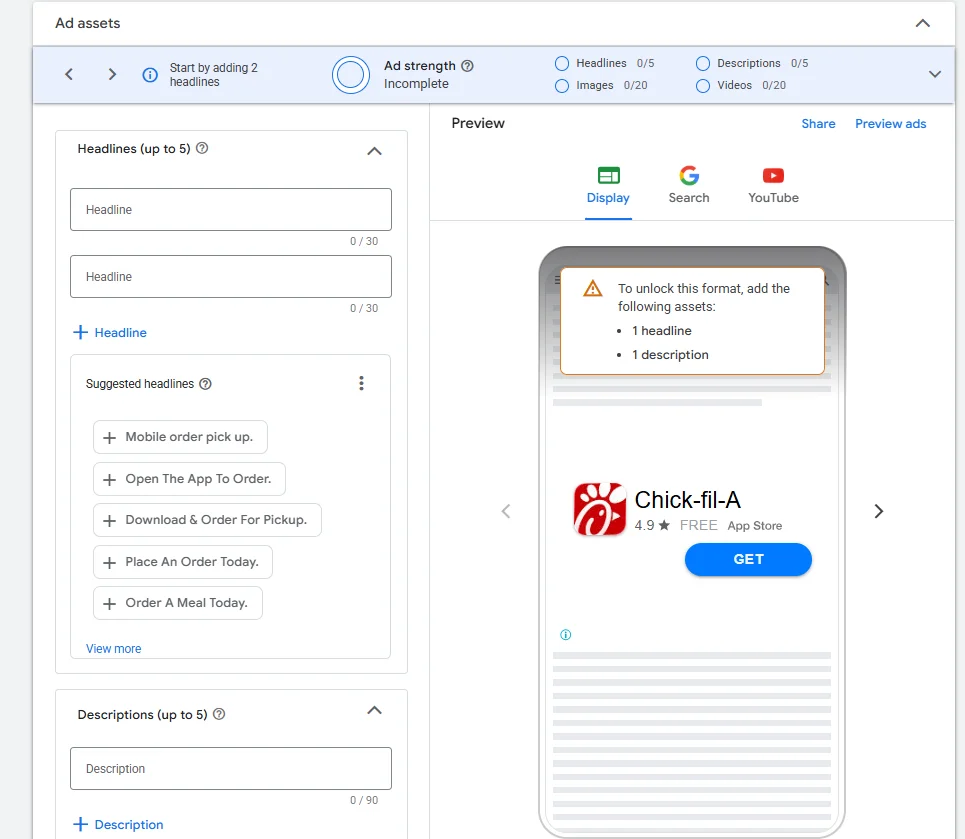This screenshot has width=965, height=839.
Task: Click View more suggested headlines
Action: [x=113, y=649]
